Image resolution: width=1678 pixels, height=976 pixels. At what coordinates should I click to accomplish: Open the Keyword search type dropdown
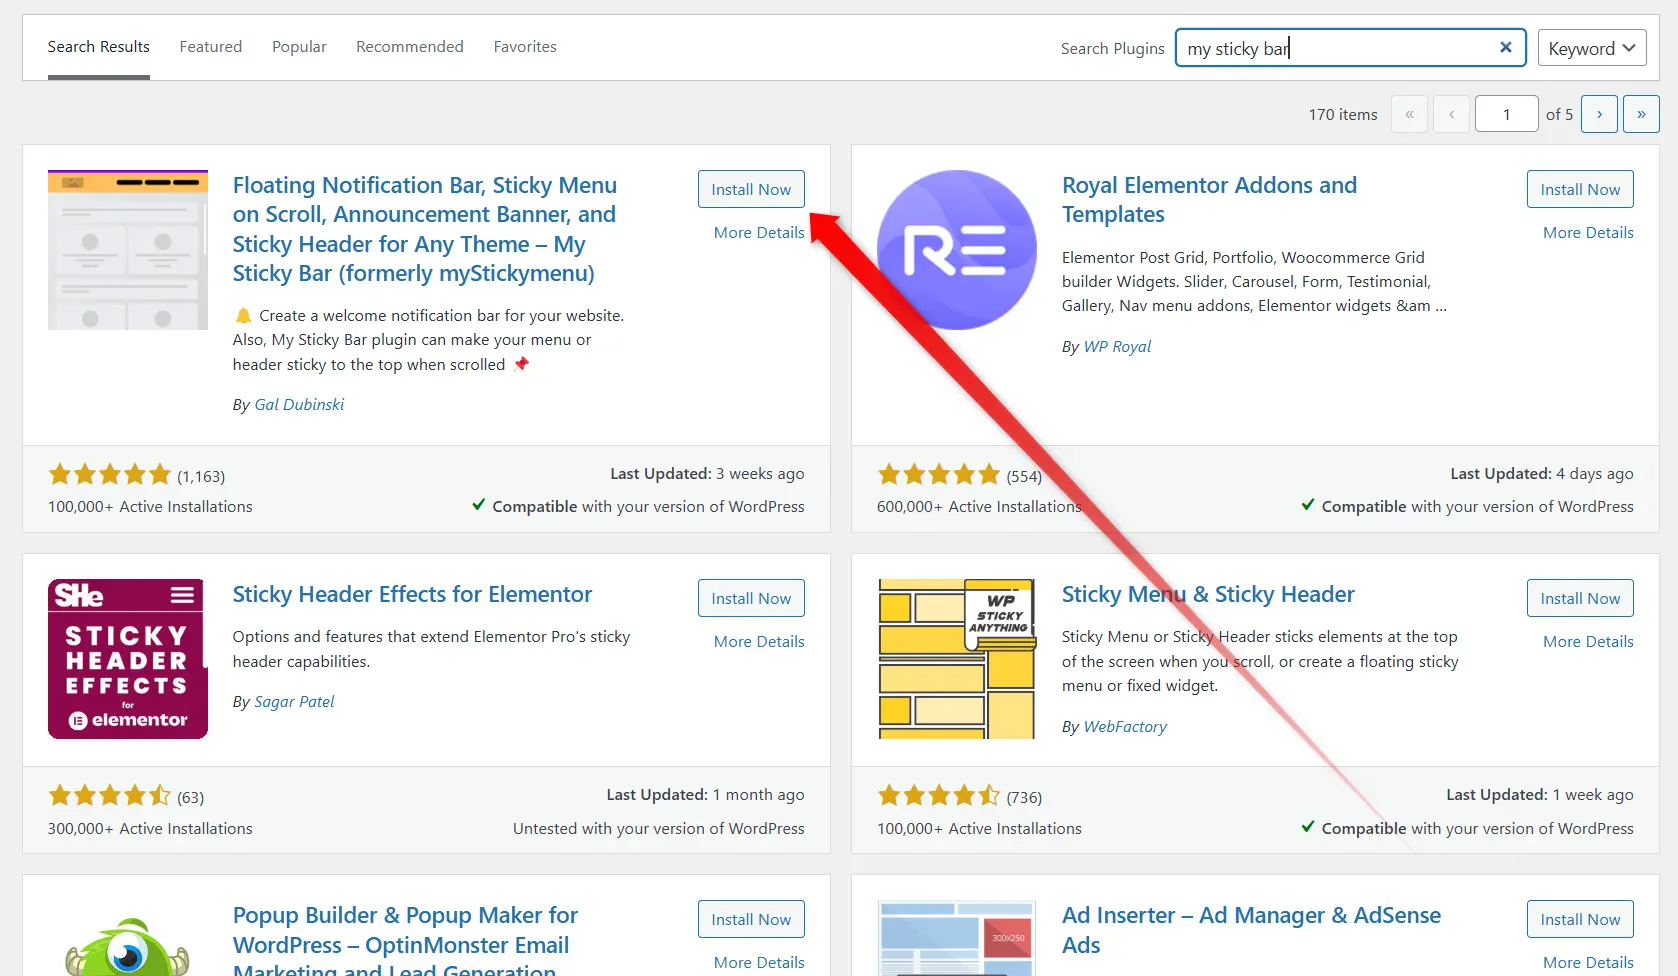(x=1591, y=48)
